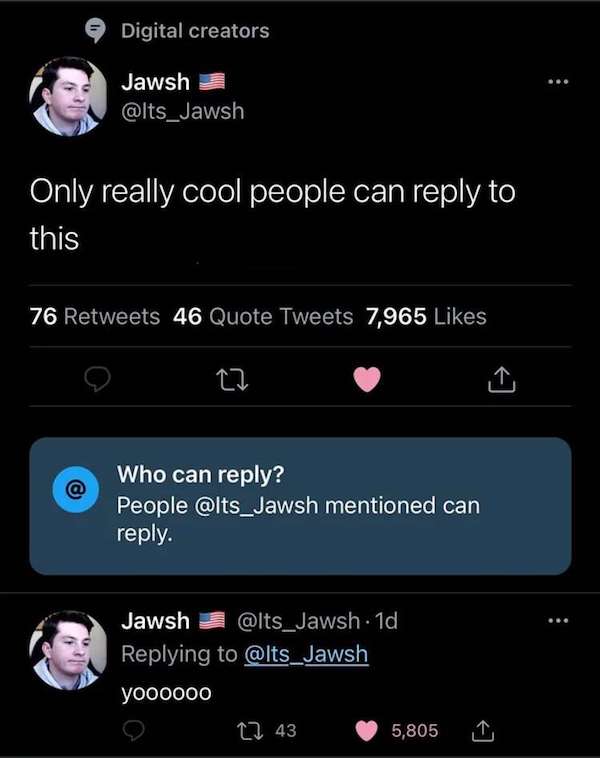View the 7,965 Likes list
Image resolution: width=600 pixels, height=758 pixels.
[x=427, y=316]
